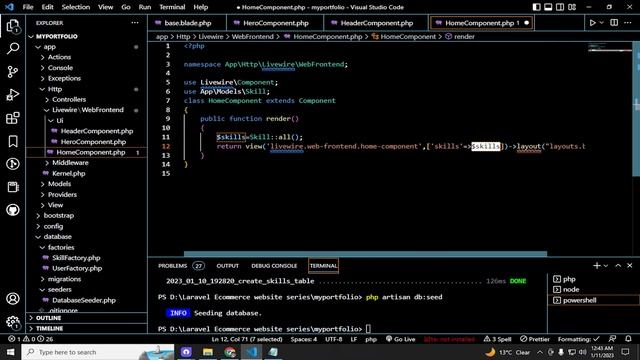Screen dimensions: 640x360
Task: Open Run and Debug view icon
Action: coord(13,95)
